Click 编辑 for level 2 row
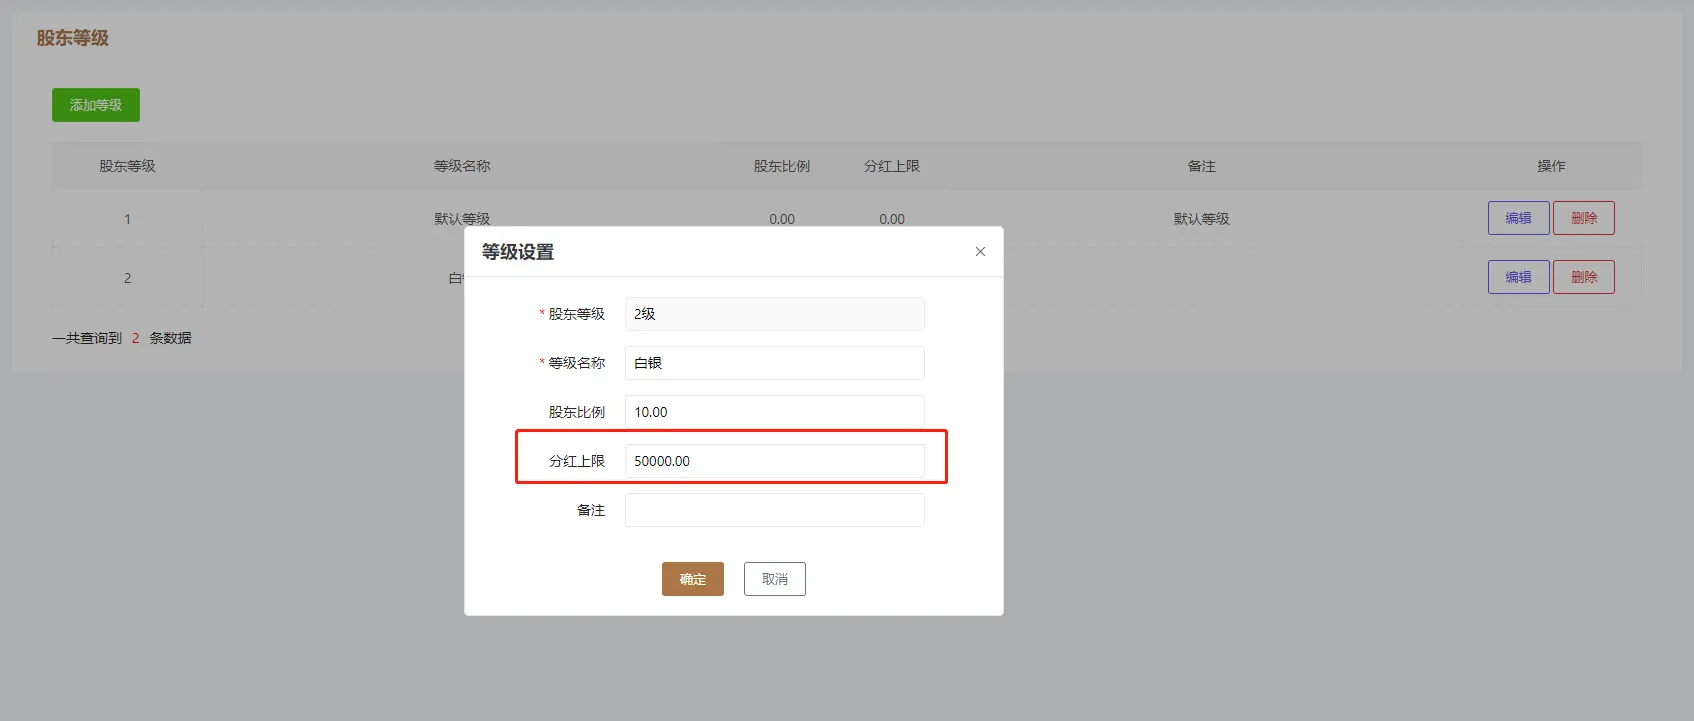 (x=1518, y=277)
